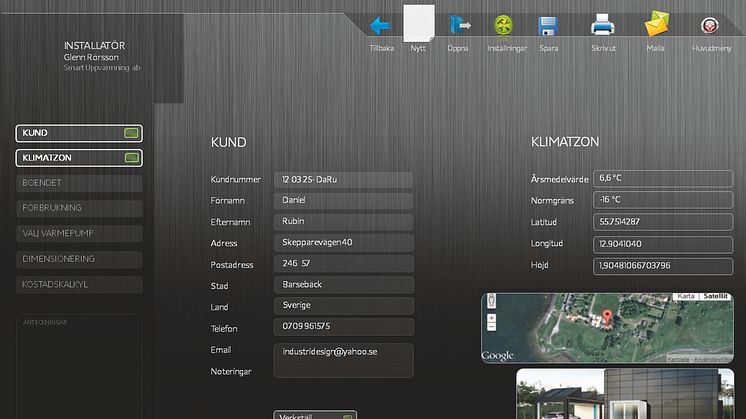Open the DIMENSIONERING sidebar section
This screenshot has width=746, height=419.
(x=79, y=259)
